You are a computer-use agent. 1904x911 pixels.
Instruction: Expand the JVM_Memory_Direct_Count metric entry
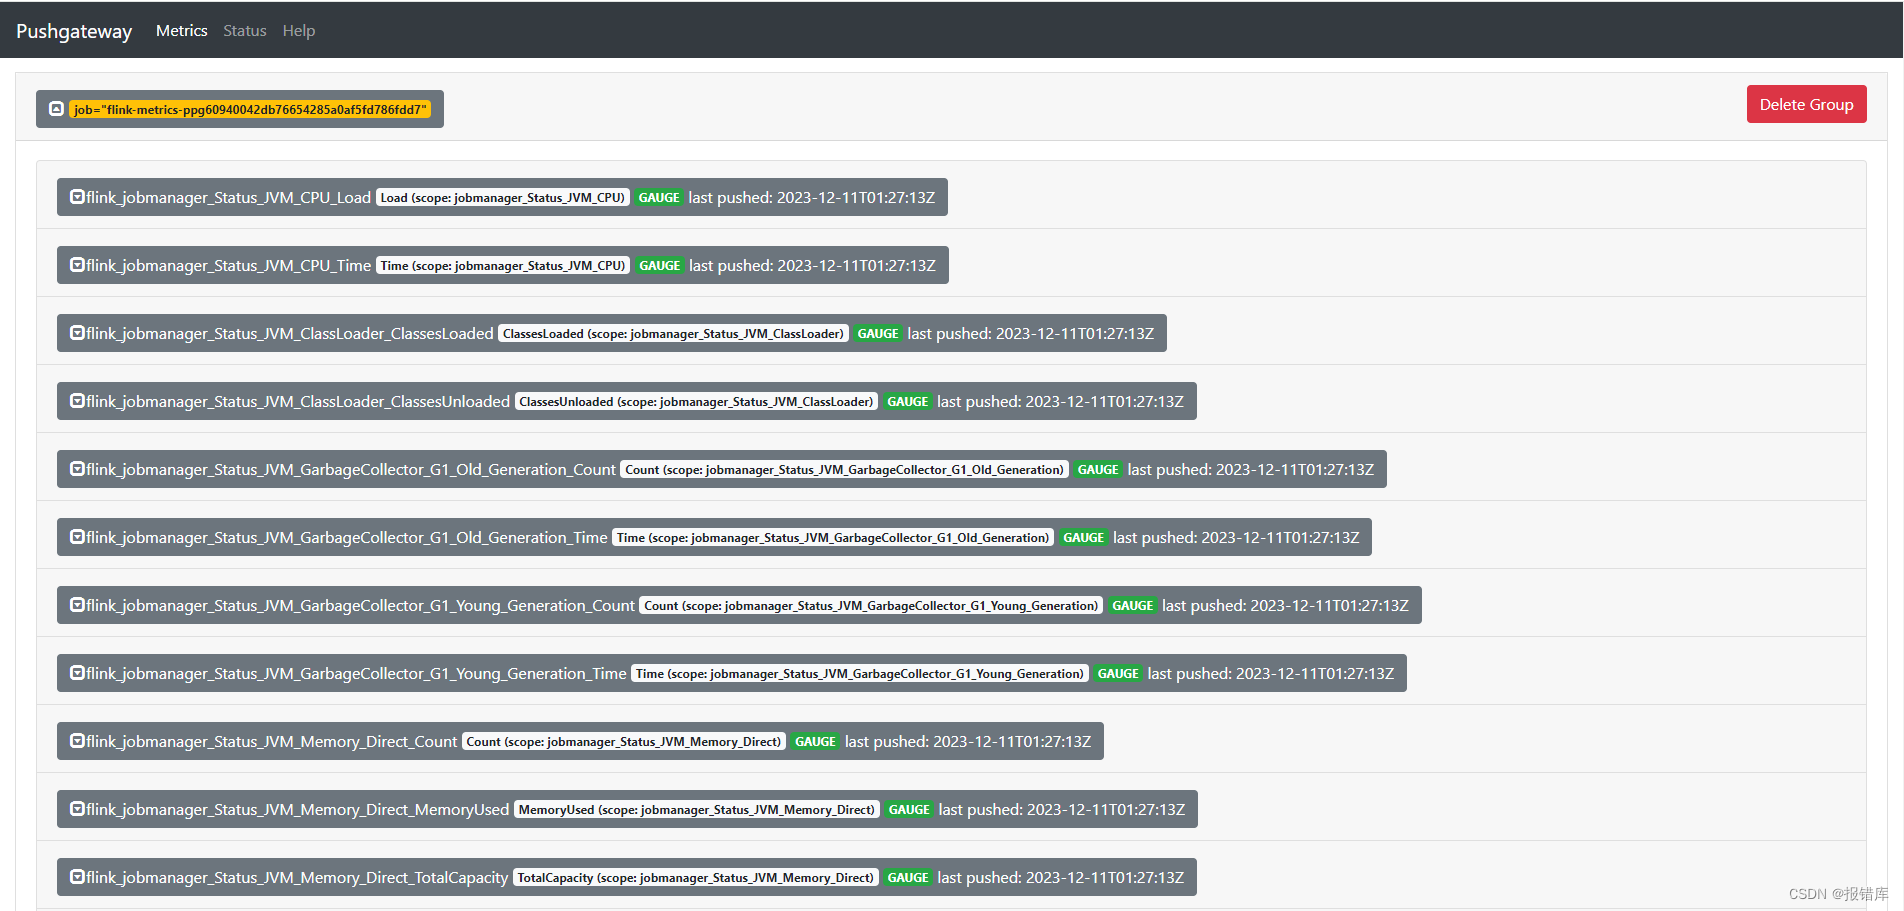pyautogui.click(x=77, y=741)
